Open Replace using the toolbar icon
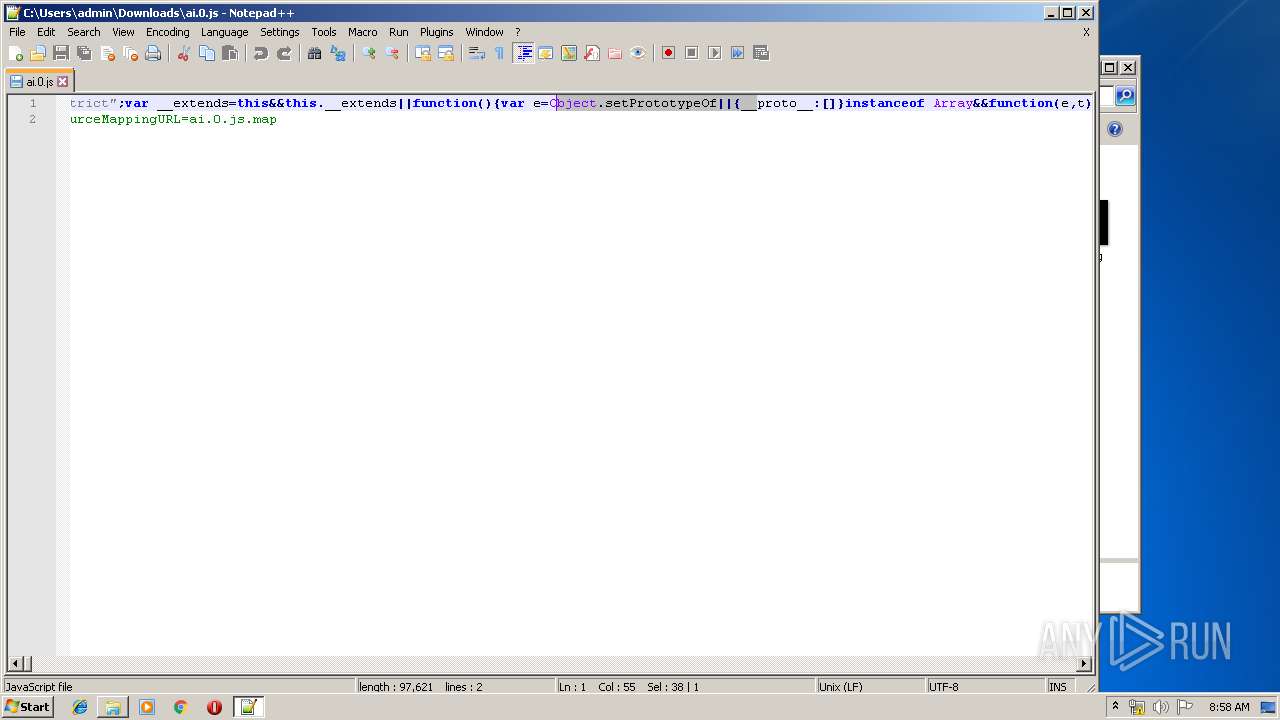 click(x=338, y=53)
